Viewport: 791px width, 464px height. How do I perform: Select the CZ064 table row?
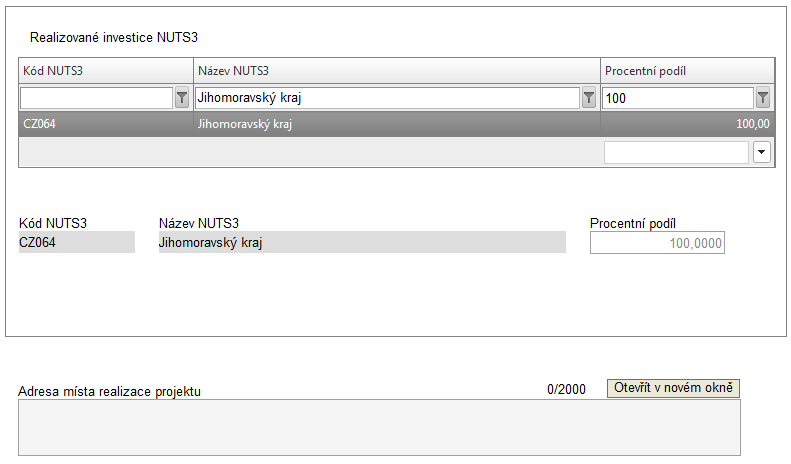tap(397, 124)
